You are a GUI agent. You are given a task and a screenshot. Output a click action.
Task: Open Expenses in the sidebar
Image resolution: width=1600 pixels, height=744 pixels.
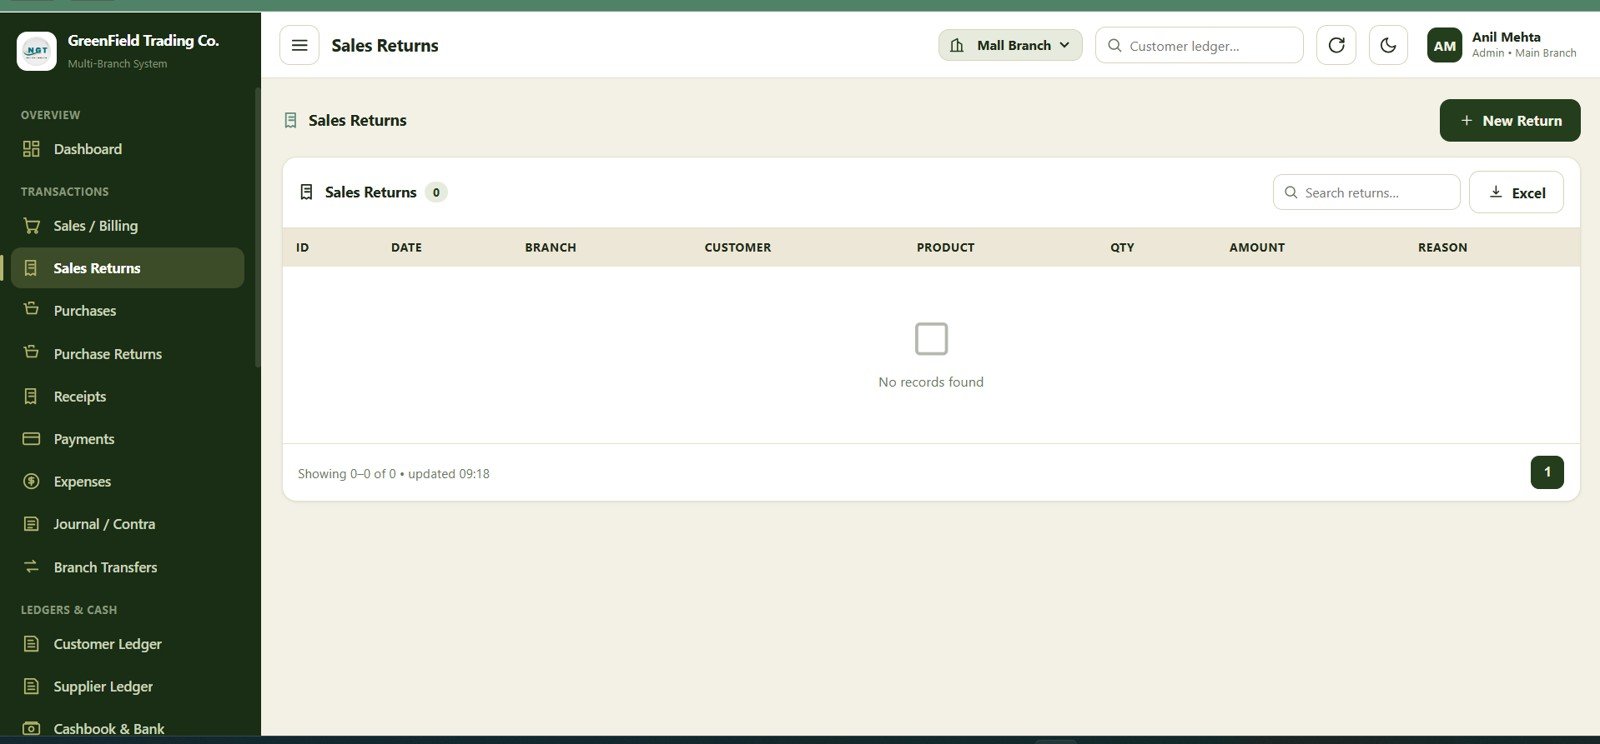(127, 481)
